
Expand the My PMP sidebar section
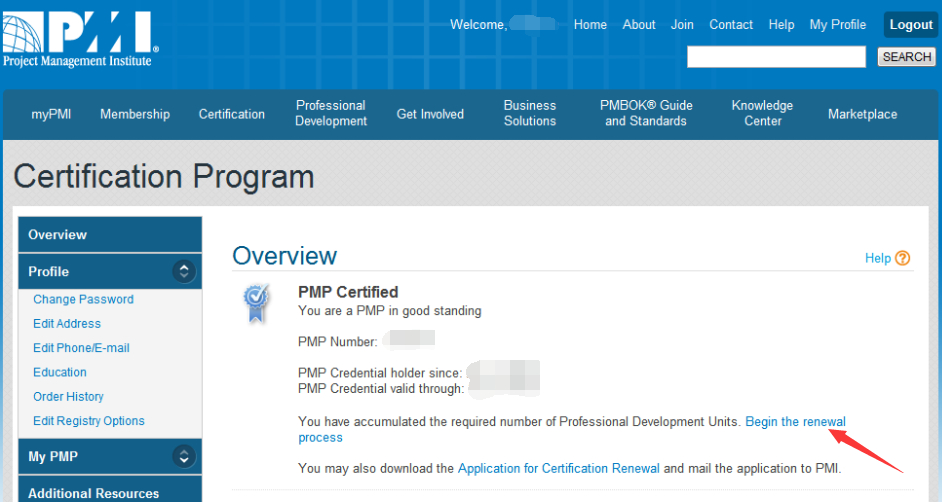coord(184,456)
